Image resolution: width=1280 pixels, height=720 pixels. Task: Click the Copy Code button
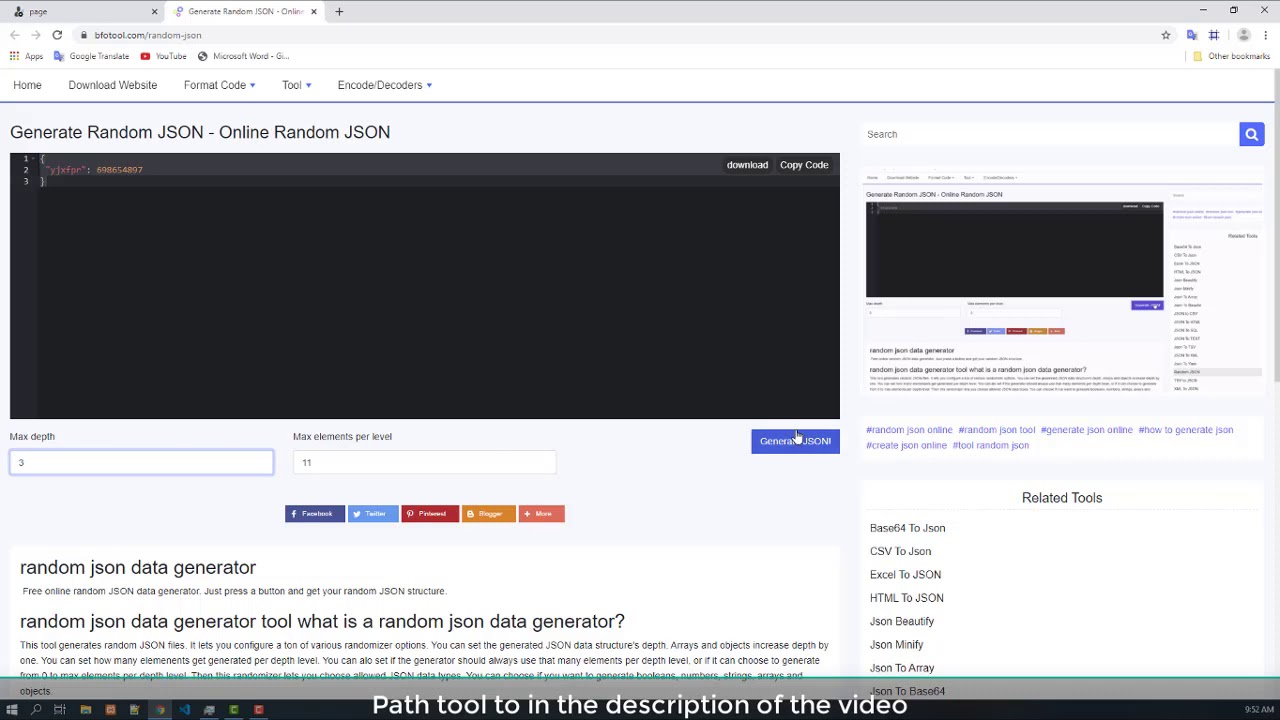coord(804,165)
